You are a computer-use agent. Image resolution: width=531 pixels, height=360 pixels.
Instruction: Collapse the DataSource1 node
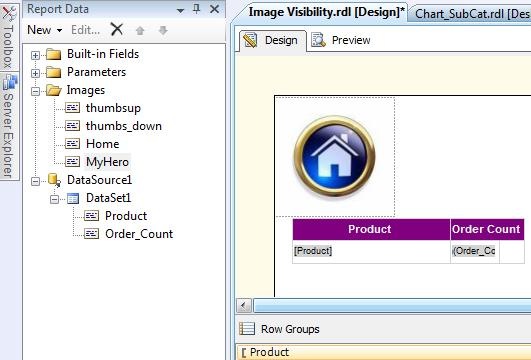point(35,181)
